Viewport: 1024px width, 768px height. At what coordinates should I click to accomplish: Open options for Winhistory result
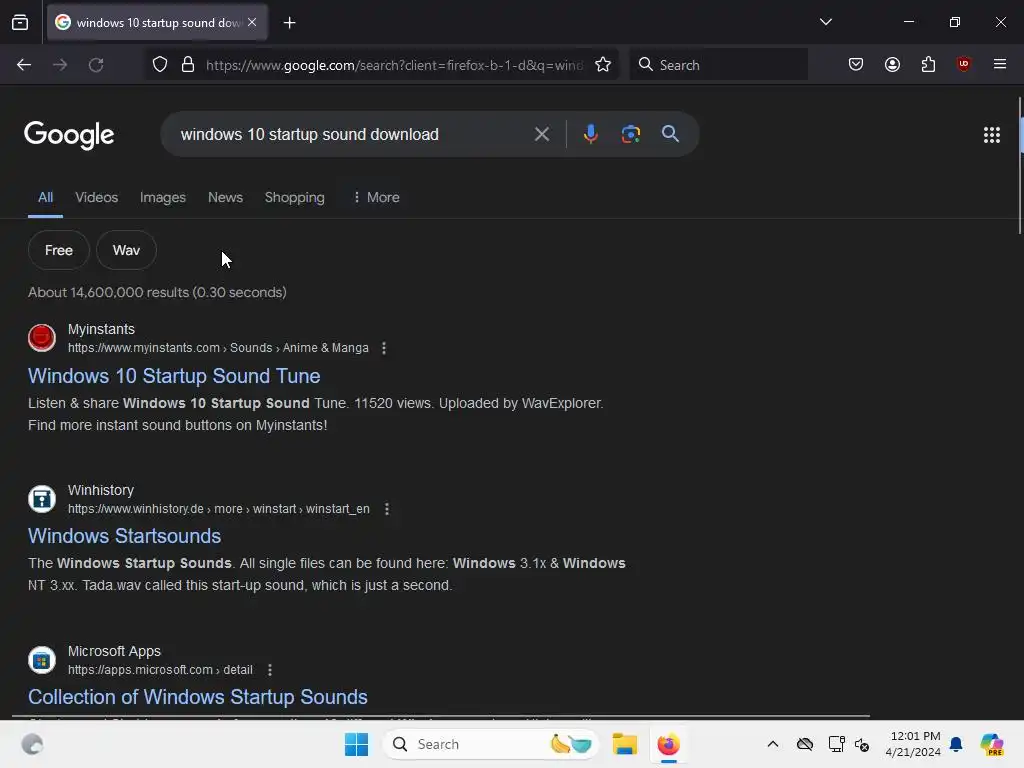tap(387, 509)
